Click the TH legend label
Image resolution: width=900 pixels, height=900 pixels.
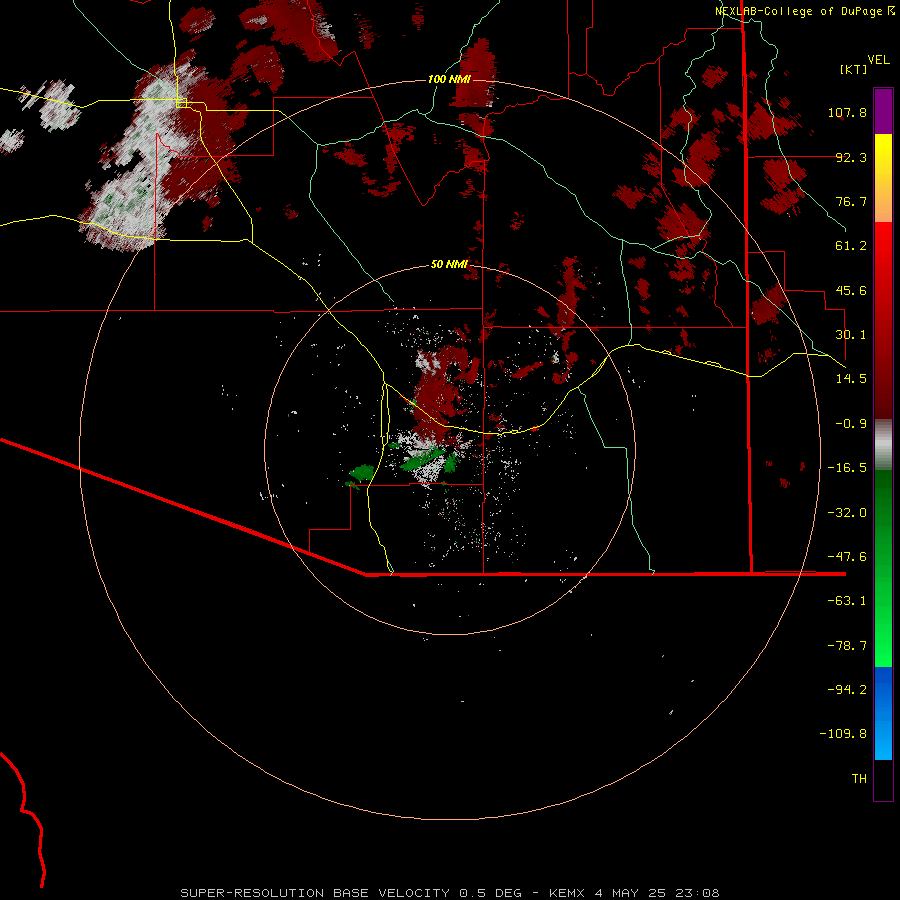pos(859,779)
